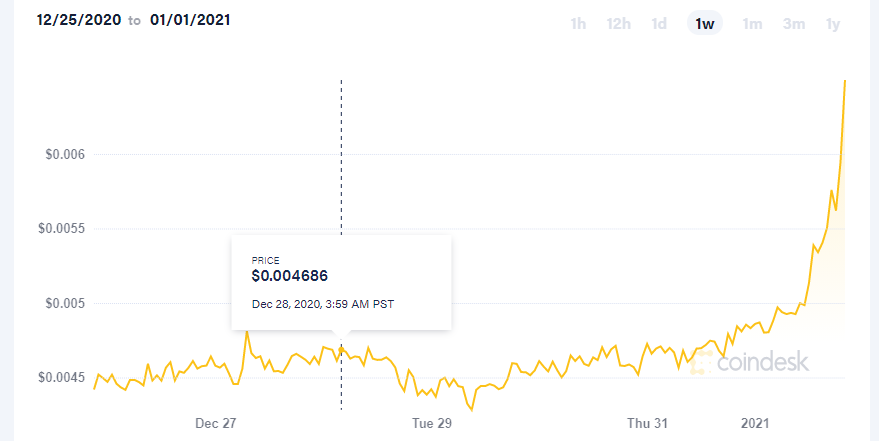The image size is (879, 441).
Task: Click the $0.0045 price axis label
Action: (x=61, y=378)
